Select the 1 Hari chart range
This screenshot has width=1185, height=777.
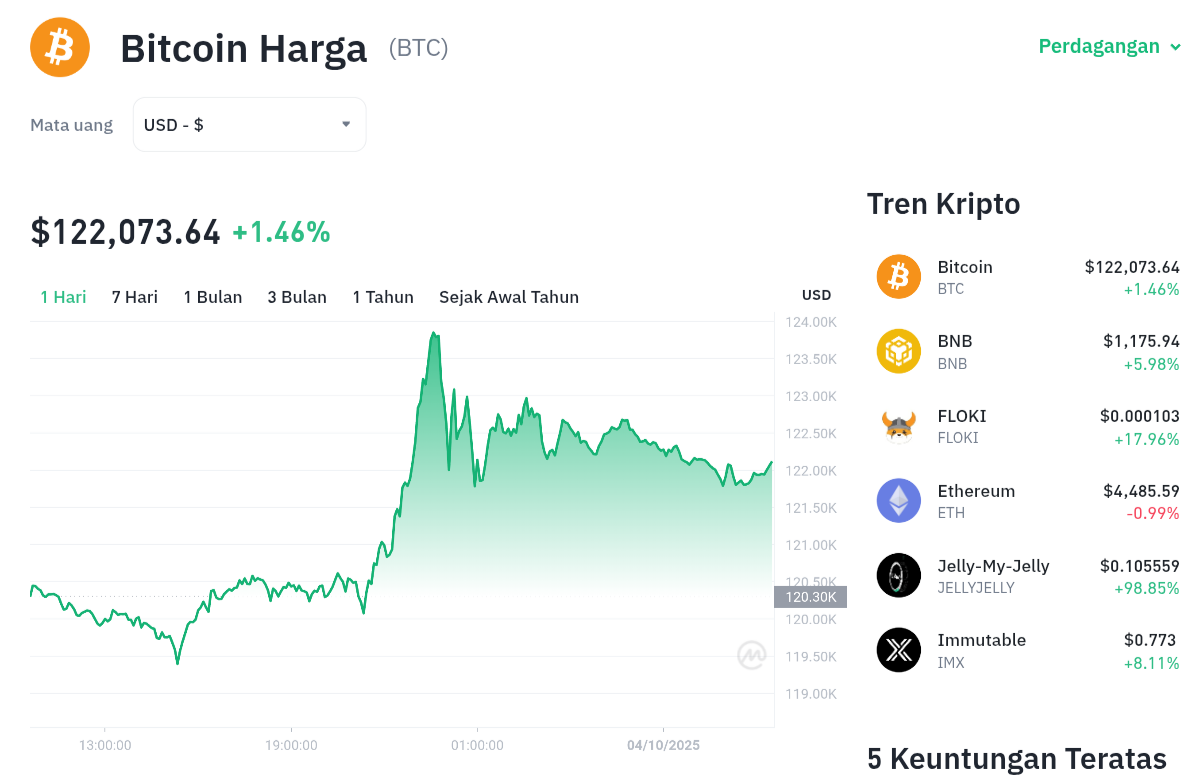click(63, 297)
